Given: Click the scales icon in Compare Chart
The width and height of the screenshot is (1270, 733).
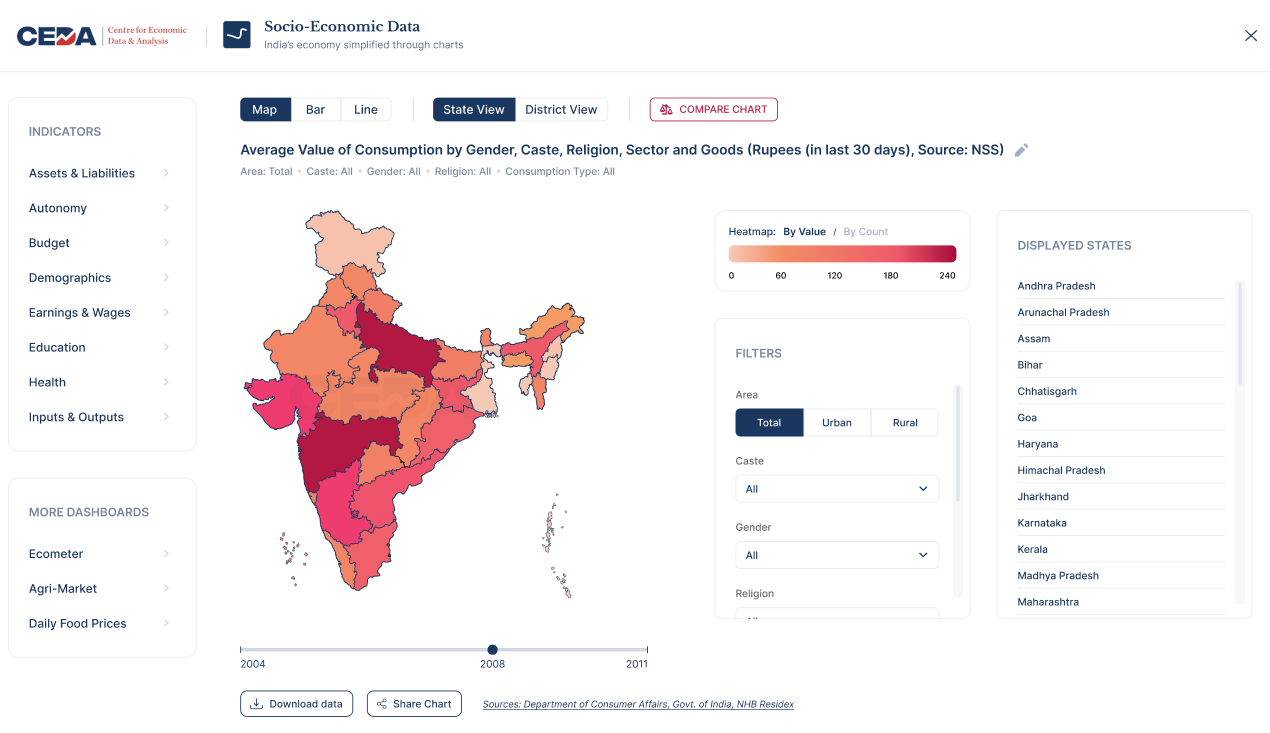Looking at the screenshot, I should pyautogui.click(x=666, y=110).
